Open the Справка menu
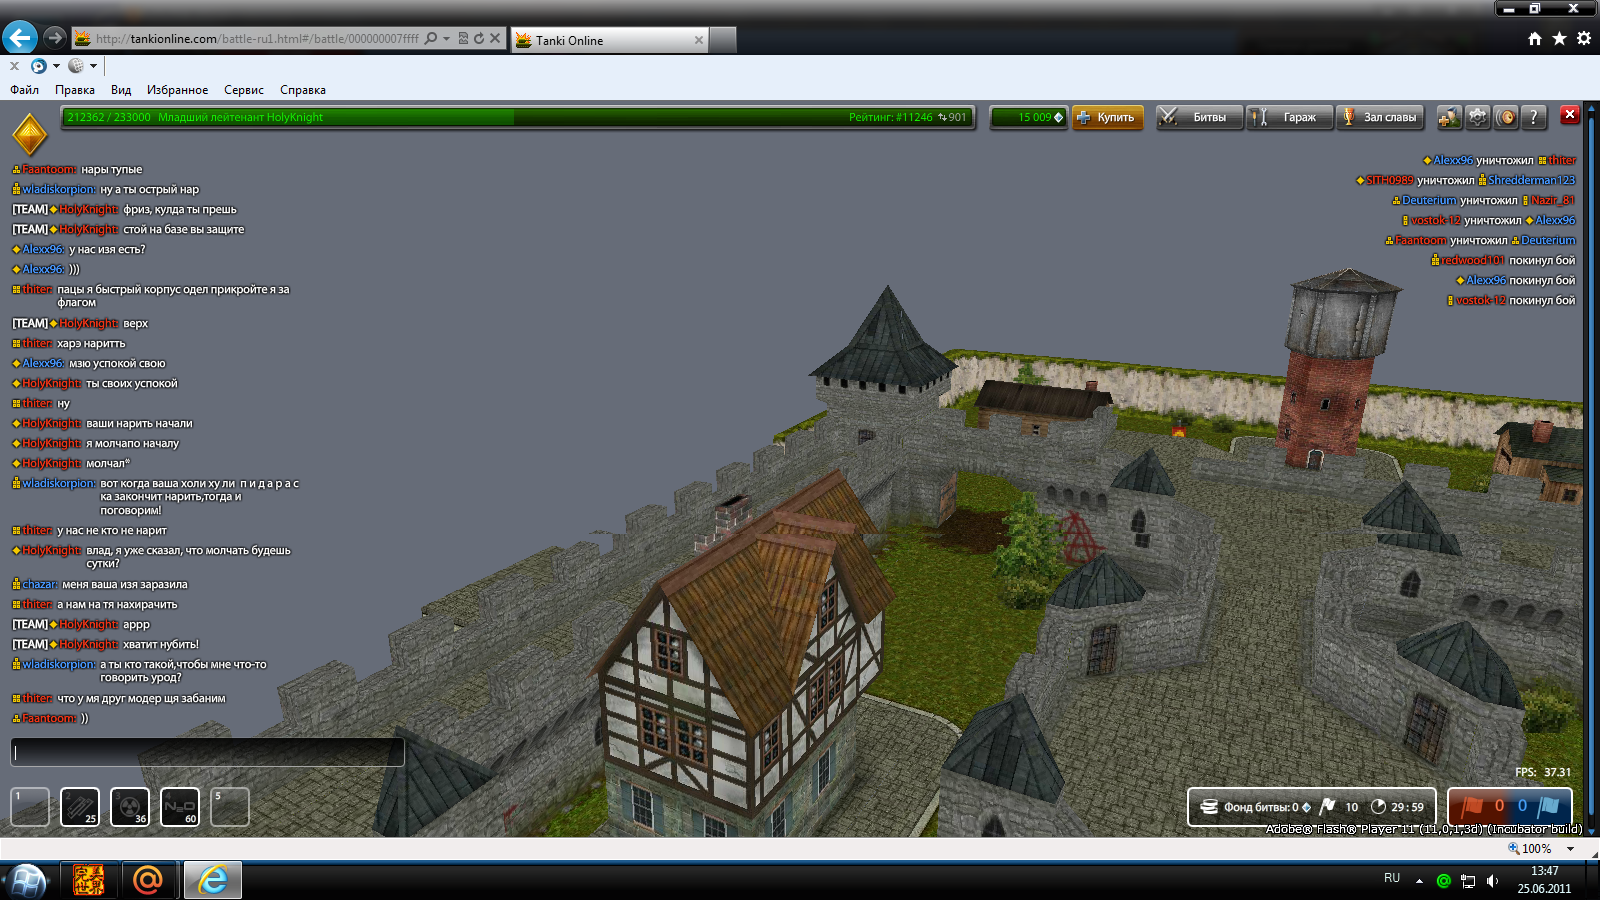1600x900 pixels. [x=303, y=90]
